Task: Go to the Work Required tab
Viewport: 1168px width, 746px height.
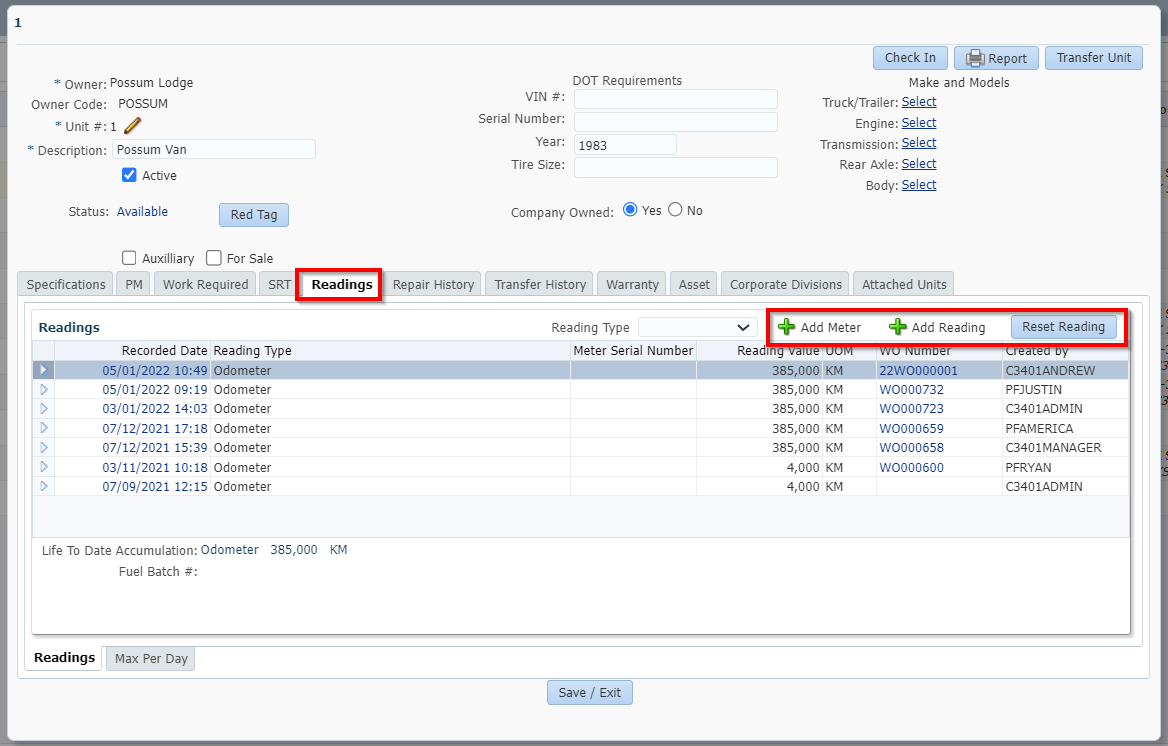Action: 206,284
